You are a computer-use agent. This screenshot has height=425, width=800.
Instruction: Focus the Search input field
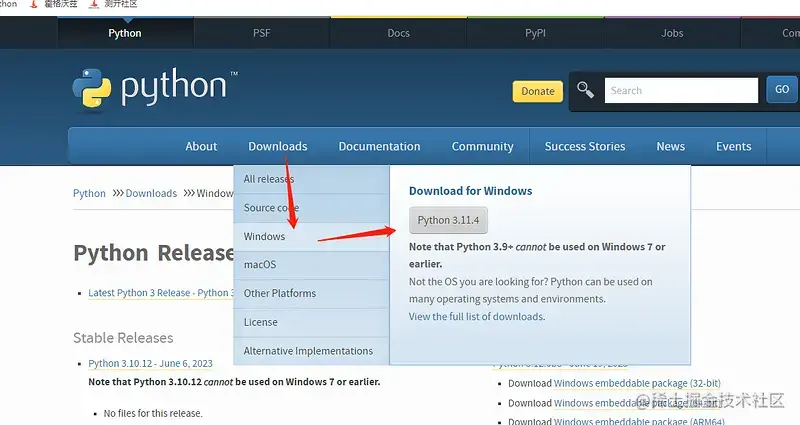click(x=681, y=90)
